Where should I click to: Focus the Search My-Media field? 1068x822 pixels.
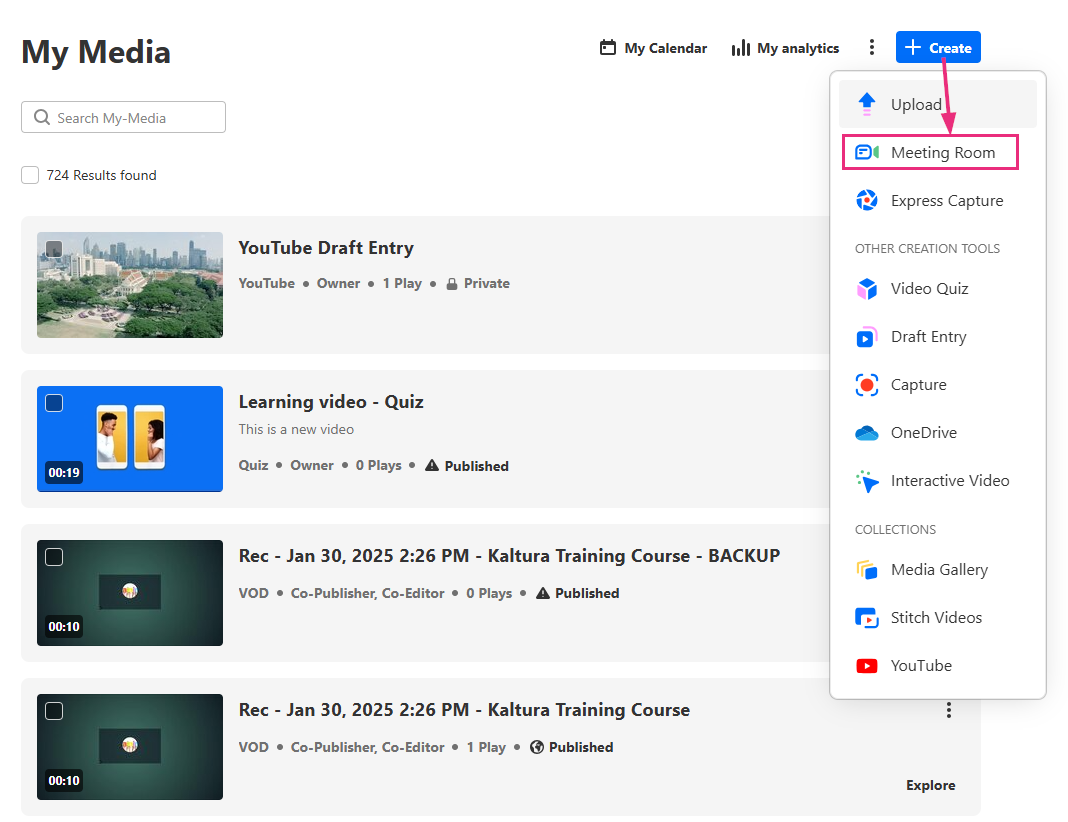click(x=123, y=117)
